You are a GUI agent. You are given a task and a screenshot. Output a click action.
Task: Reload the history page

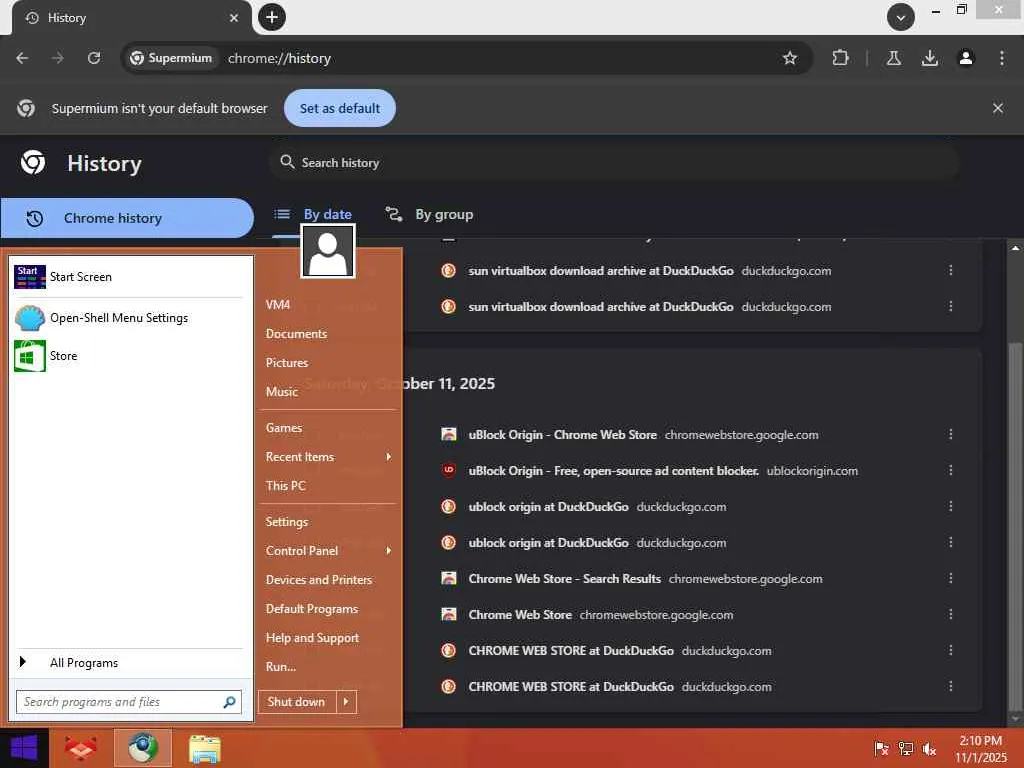(94, 58)
